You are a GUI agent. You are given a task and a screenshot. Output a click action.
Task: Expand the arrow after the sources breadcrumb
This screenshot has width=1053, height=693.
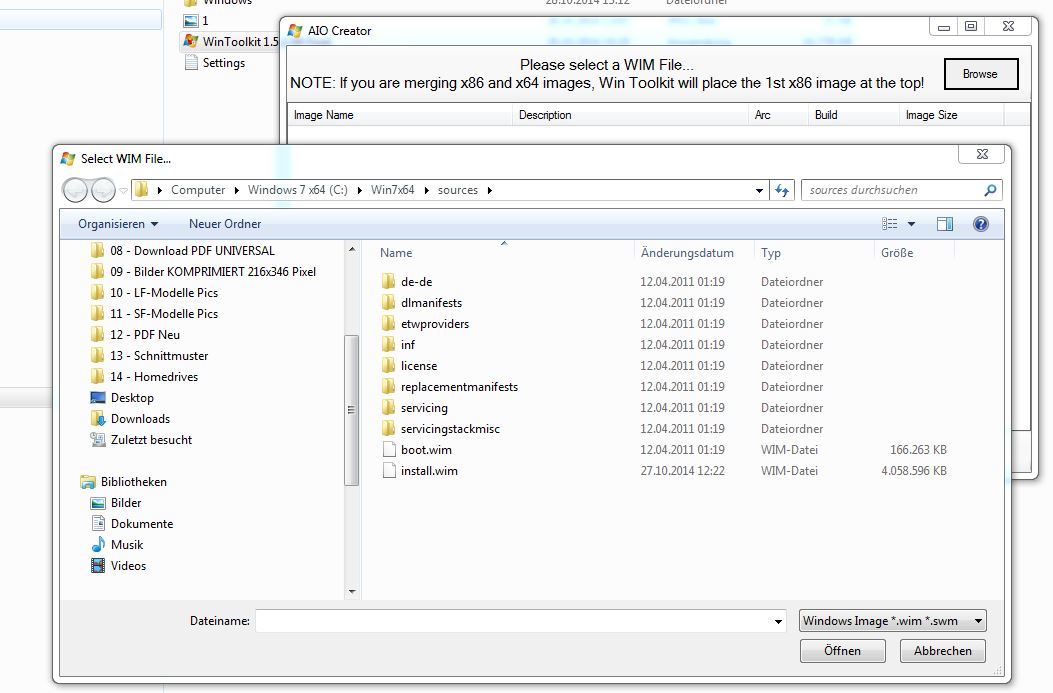tap(490, 190)
